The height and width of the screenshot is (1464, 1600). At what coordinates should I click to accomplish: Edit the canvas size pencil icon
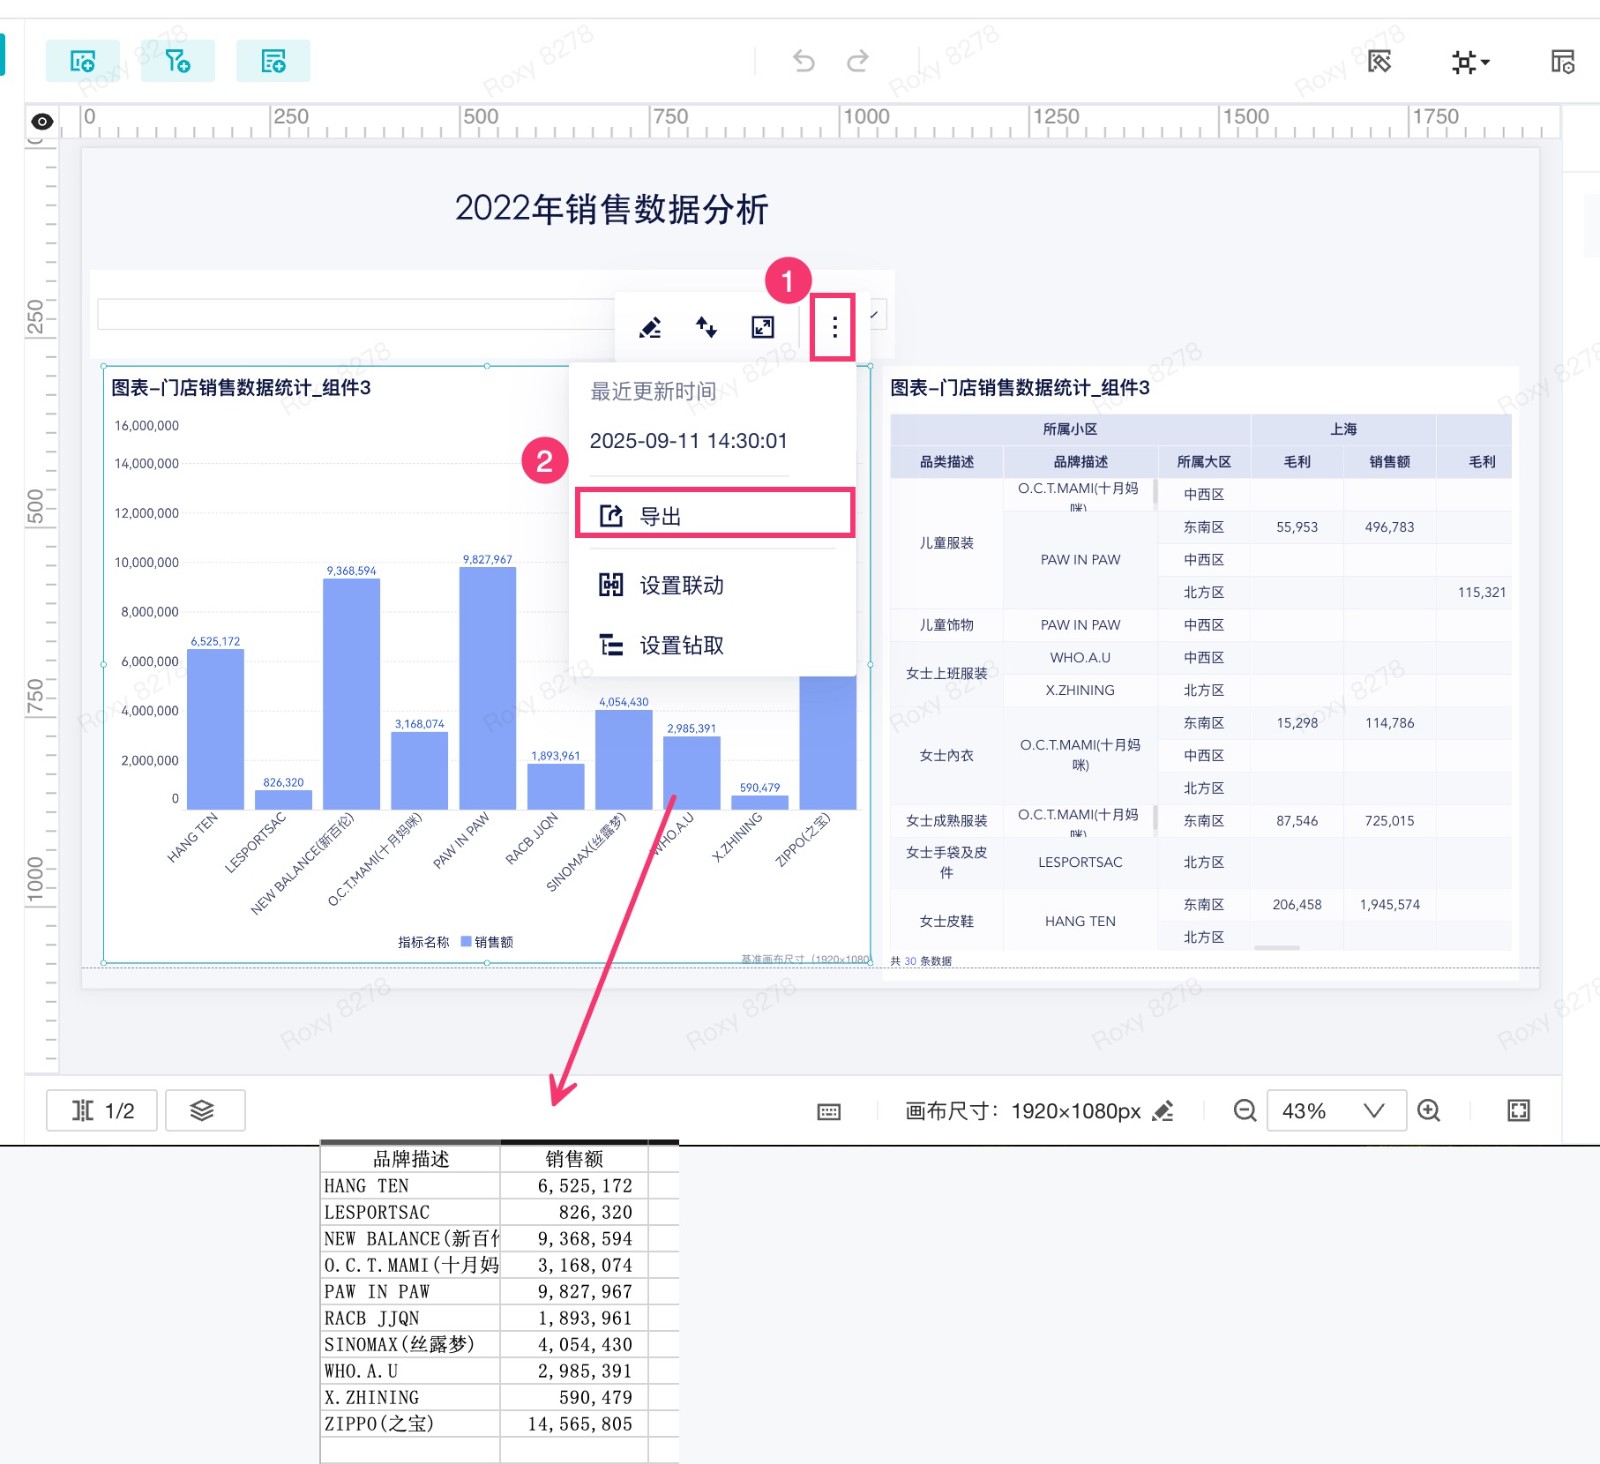pos(1163,1111)
